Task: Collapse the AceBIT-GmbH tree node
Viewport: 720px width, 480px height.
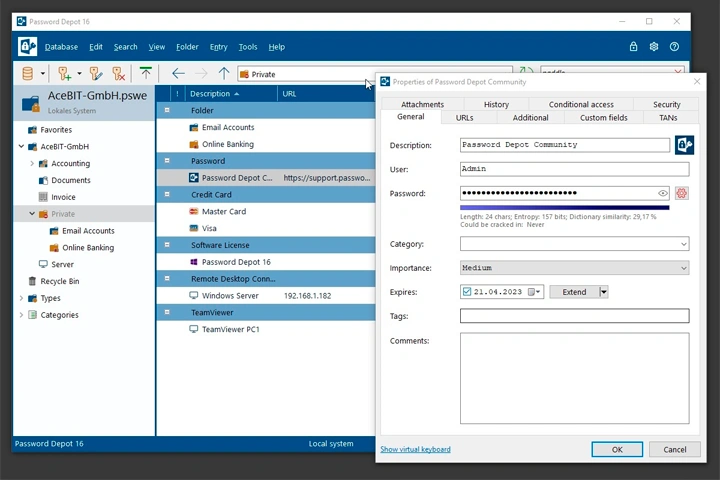Action: 21,147
